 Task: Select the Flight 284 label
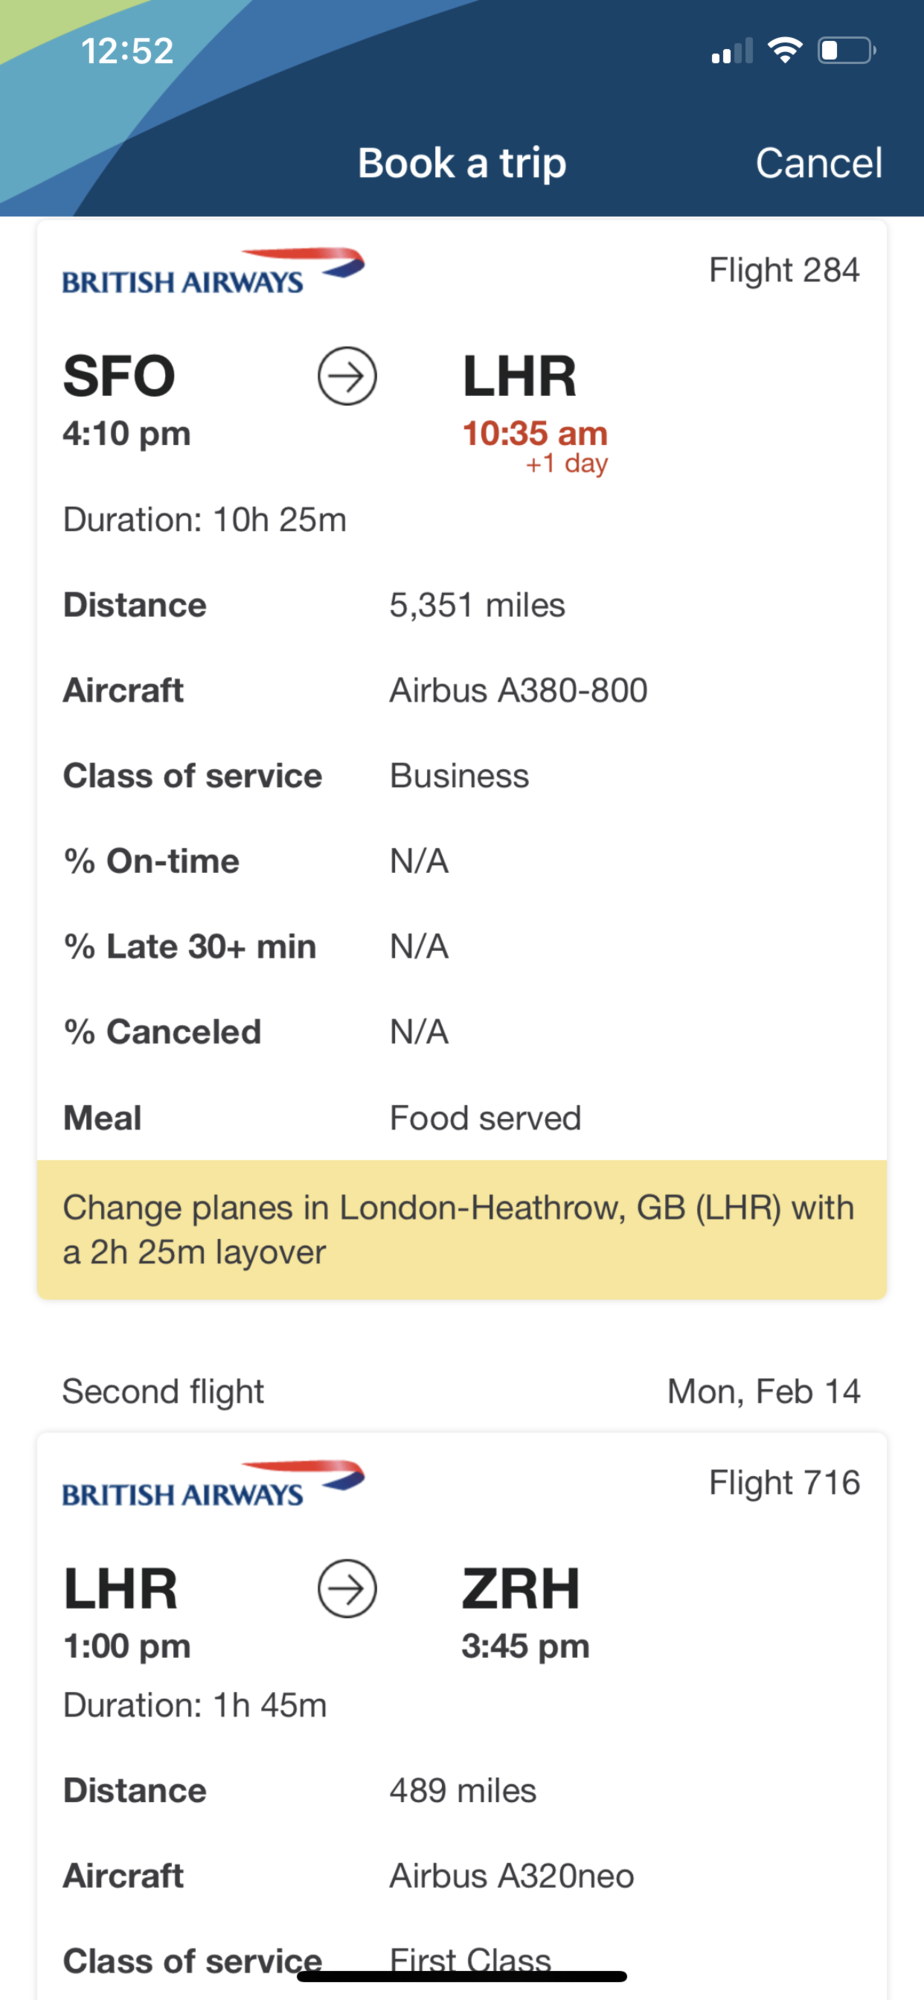[784, 270]
